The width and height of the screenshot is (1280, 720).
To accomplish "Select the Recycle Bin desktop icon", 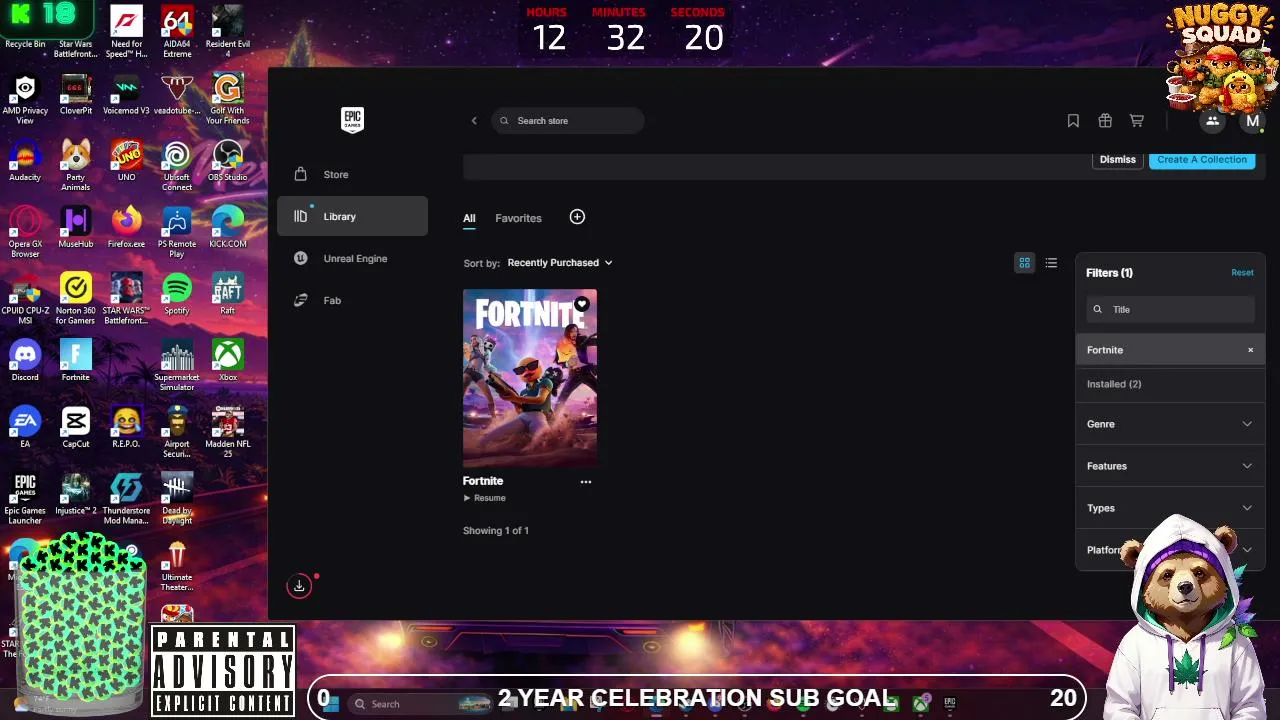I will point(25,27).
